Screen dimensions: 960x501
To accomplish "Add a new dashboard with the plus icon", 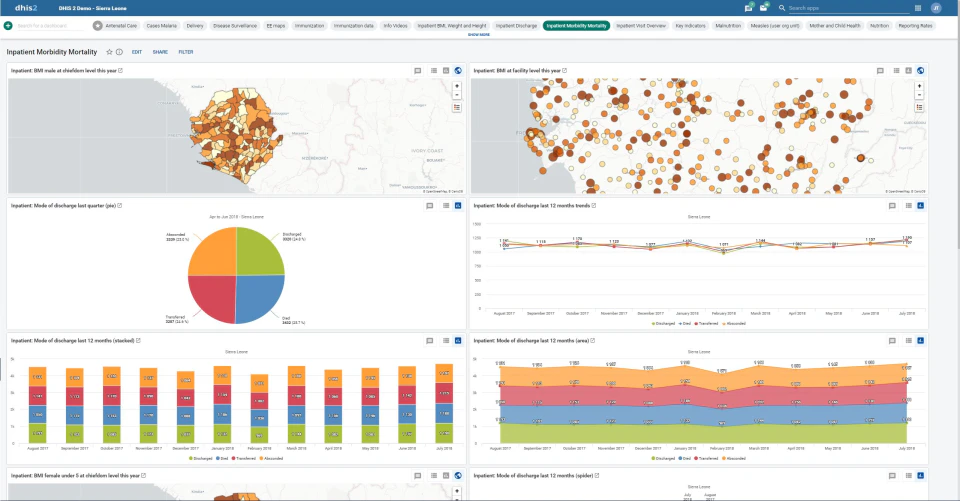I will click(9, 25).
